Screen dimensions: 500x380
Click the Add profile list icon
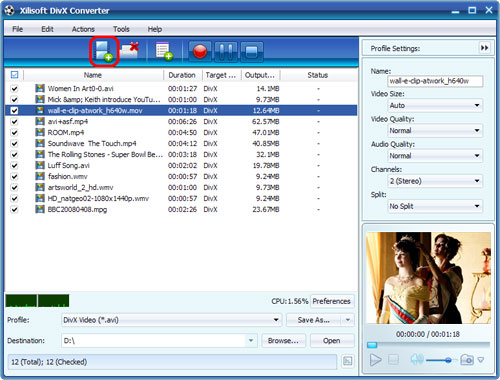(x=164, y=51)
